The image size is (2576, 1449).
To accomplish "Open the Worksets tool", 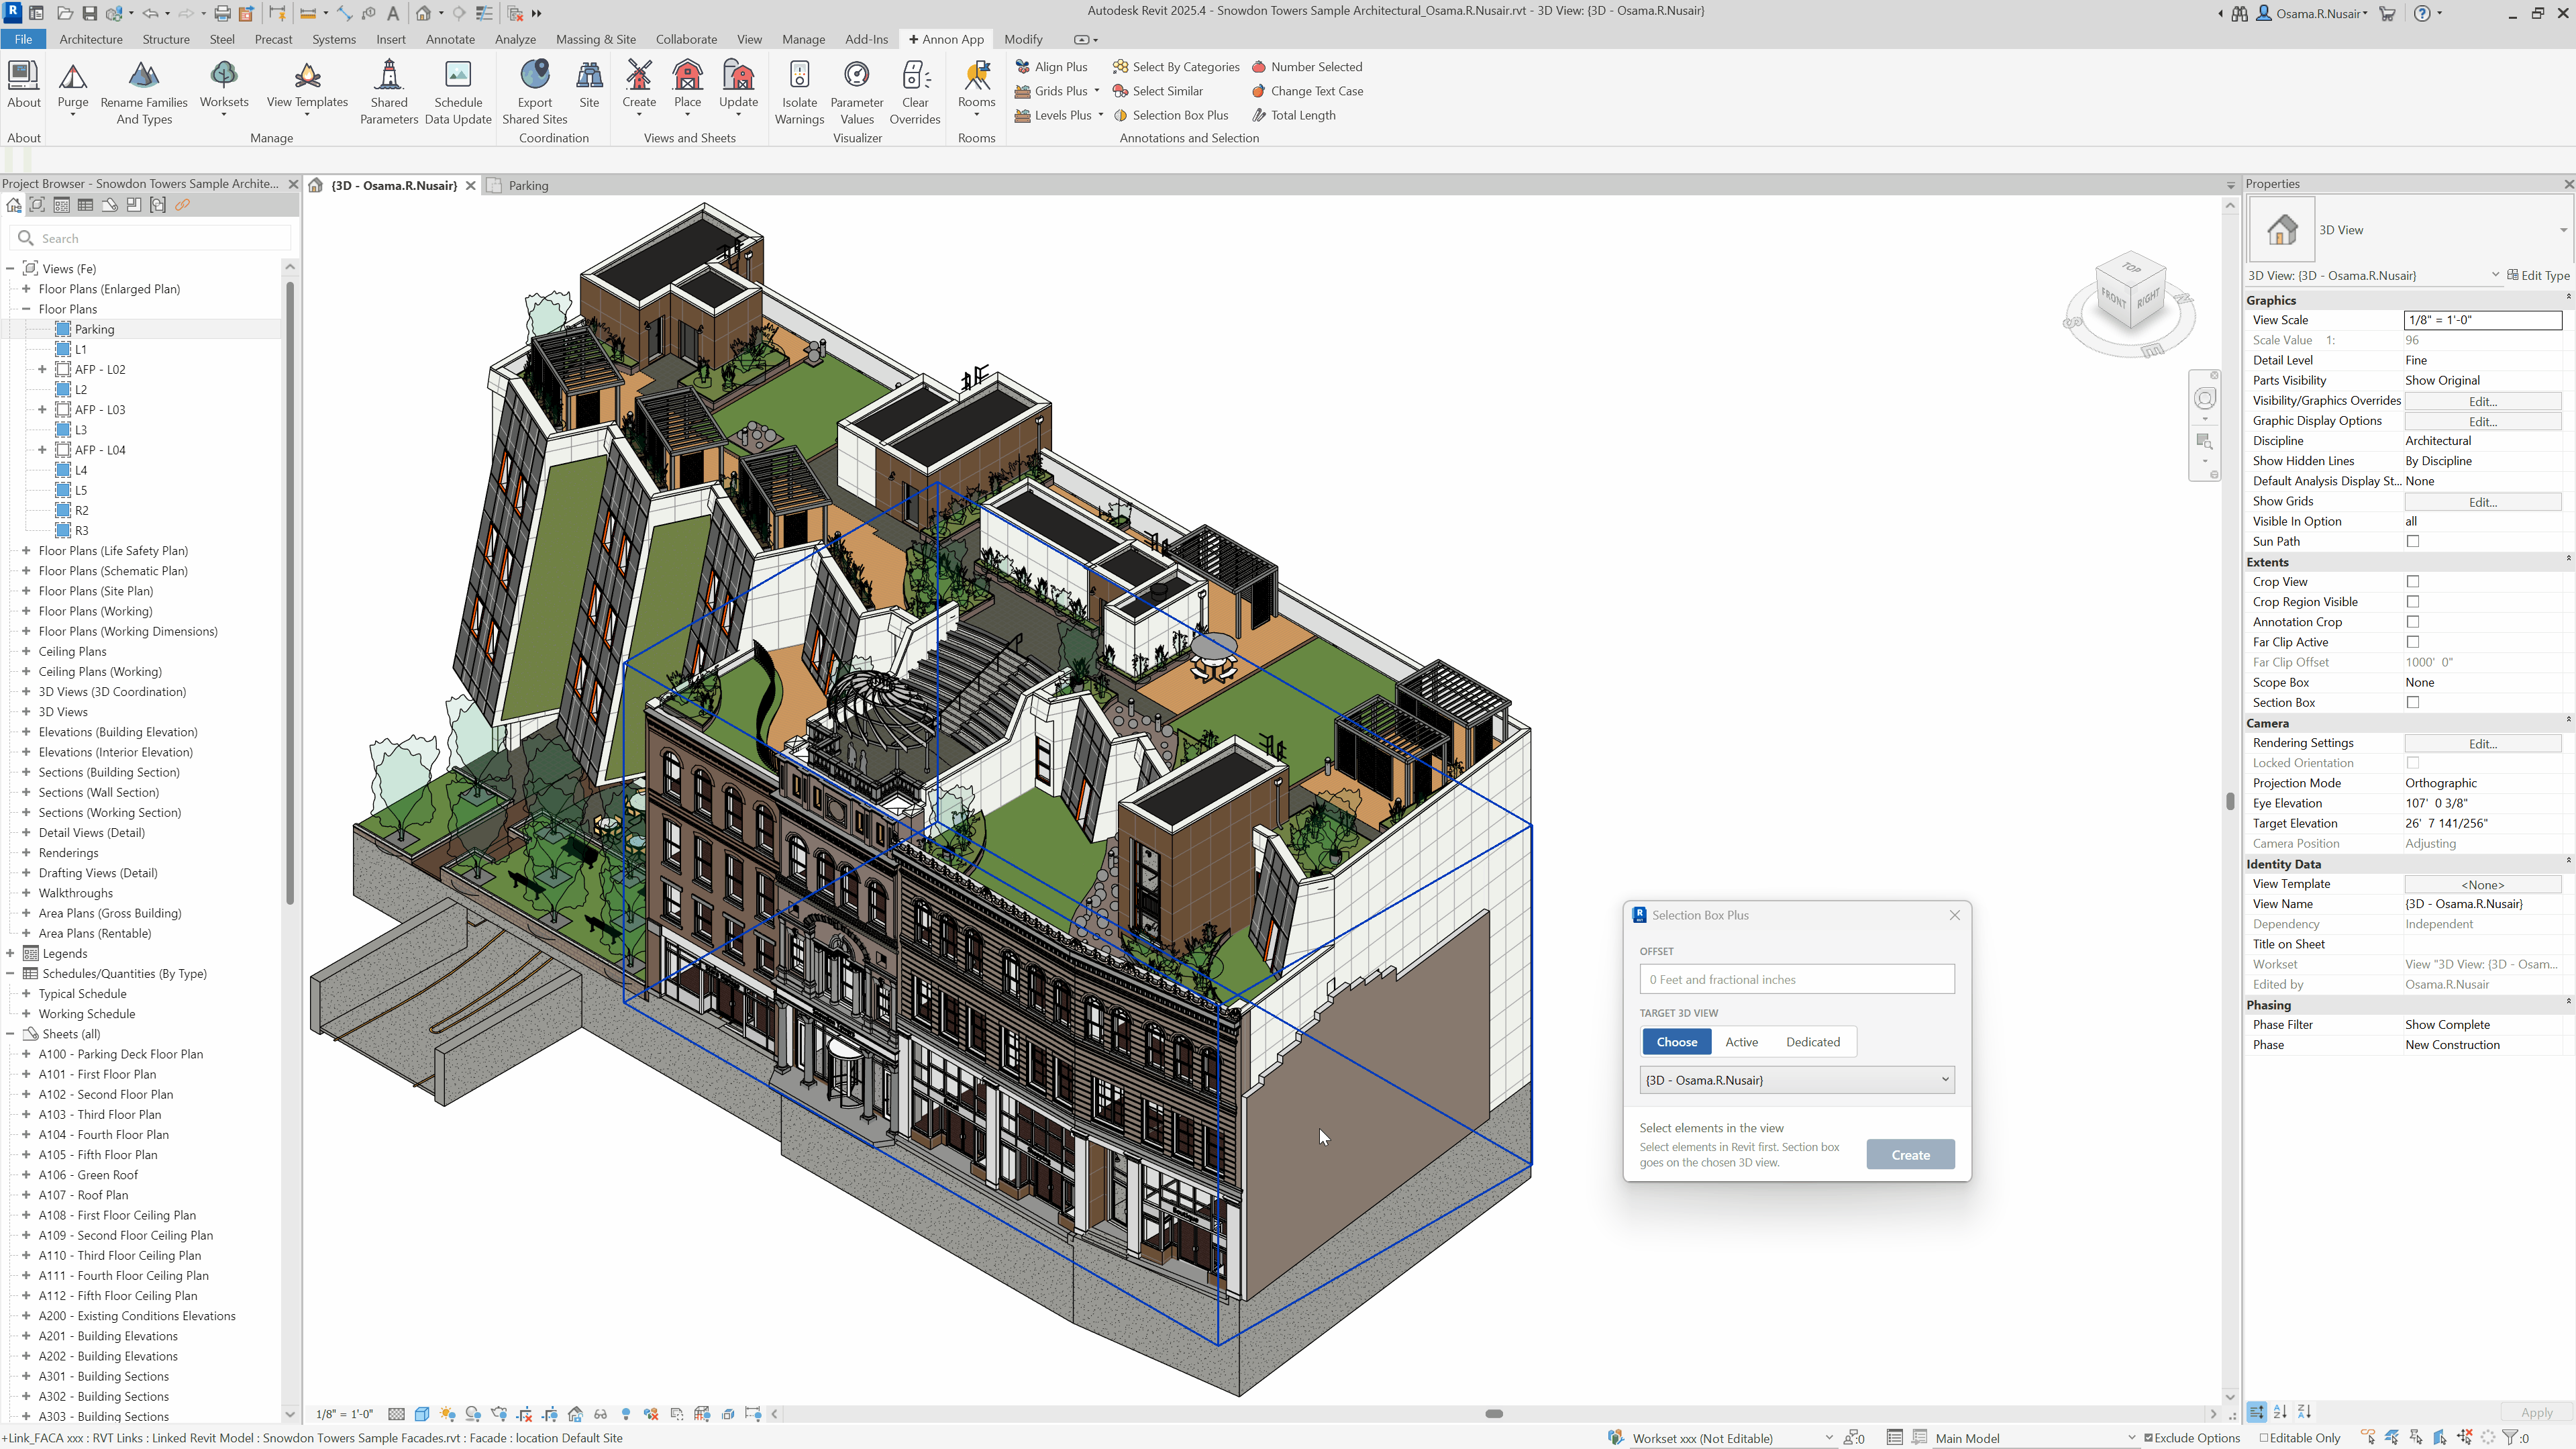I will [x=224, y=88].
